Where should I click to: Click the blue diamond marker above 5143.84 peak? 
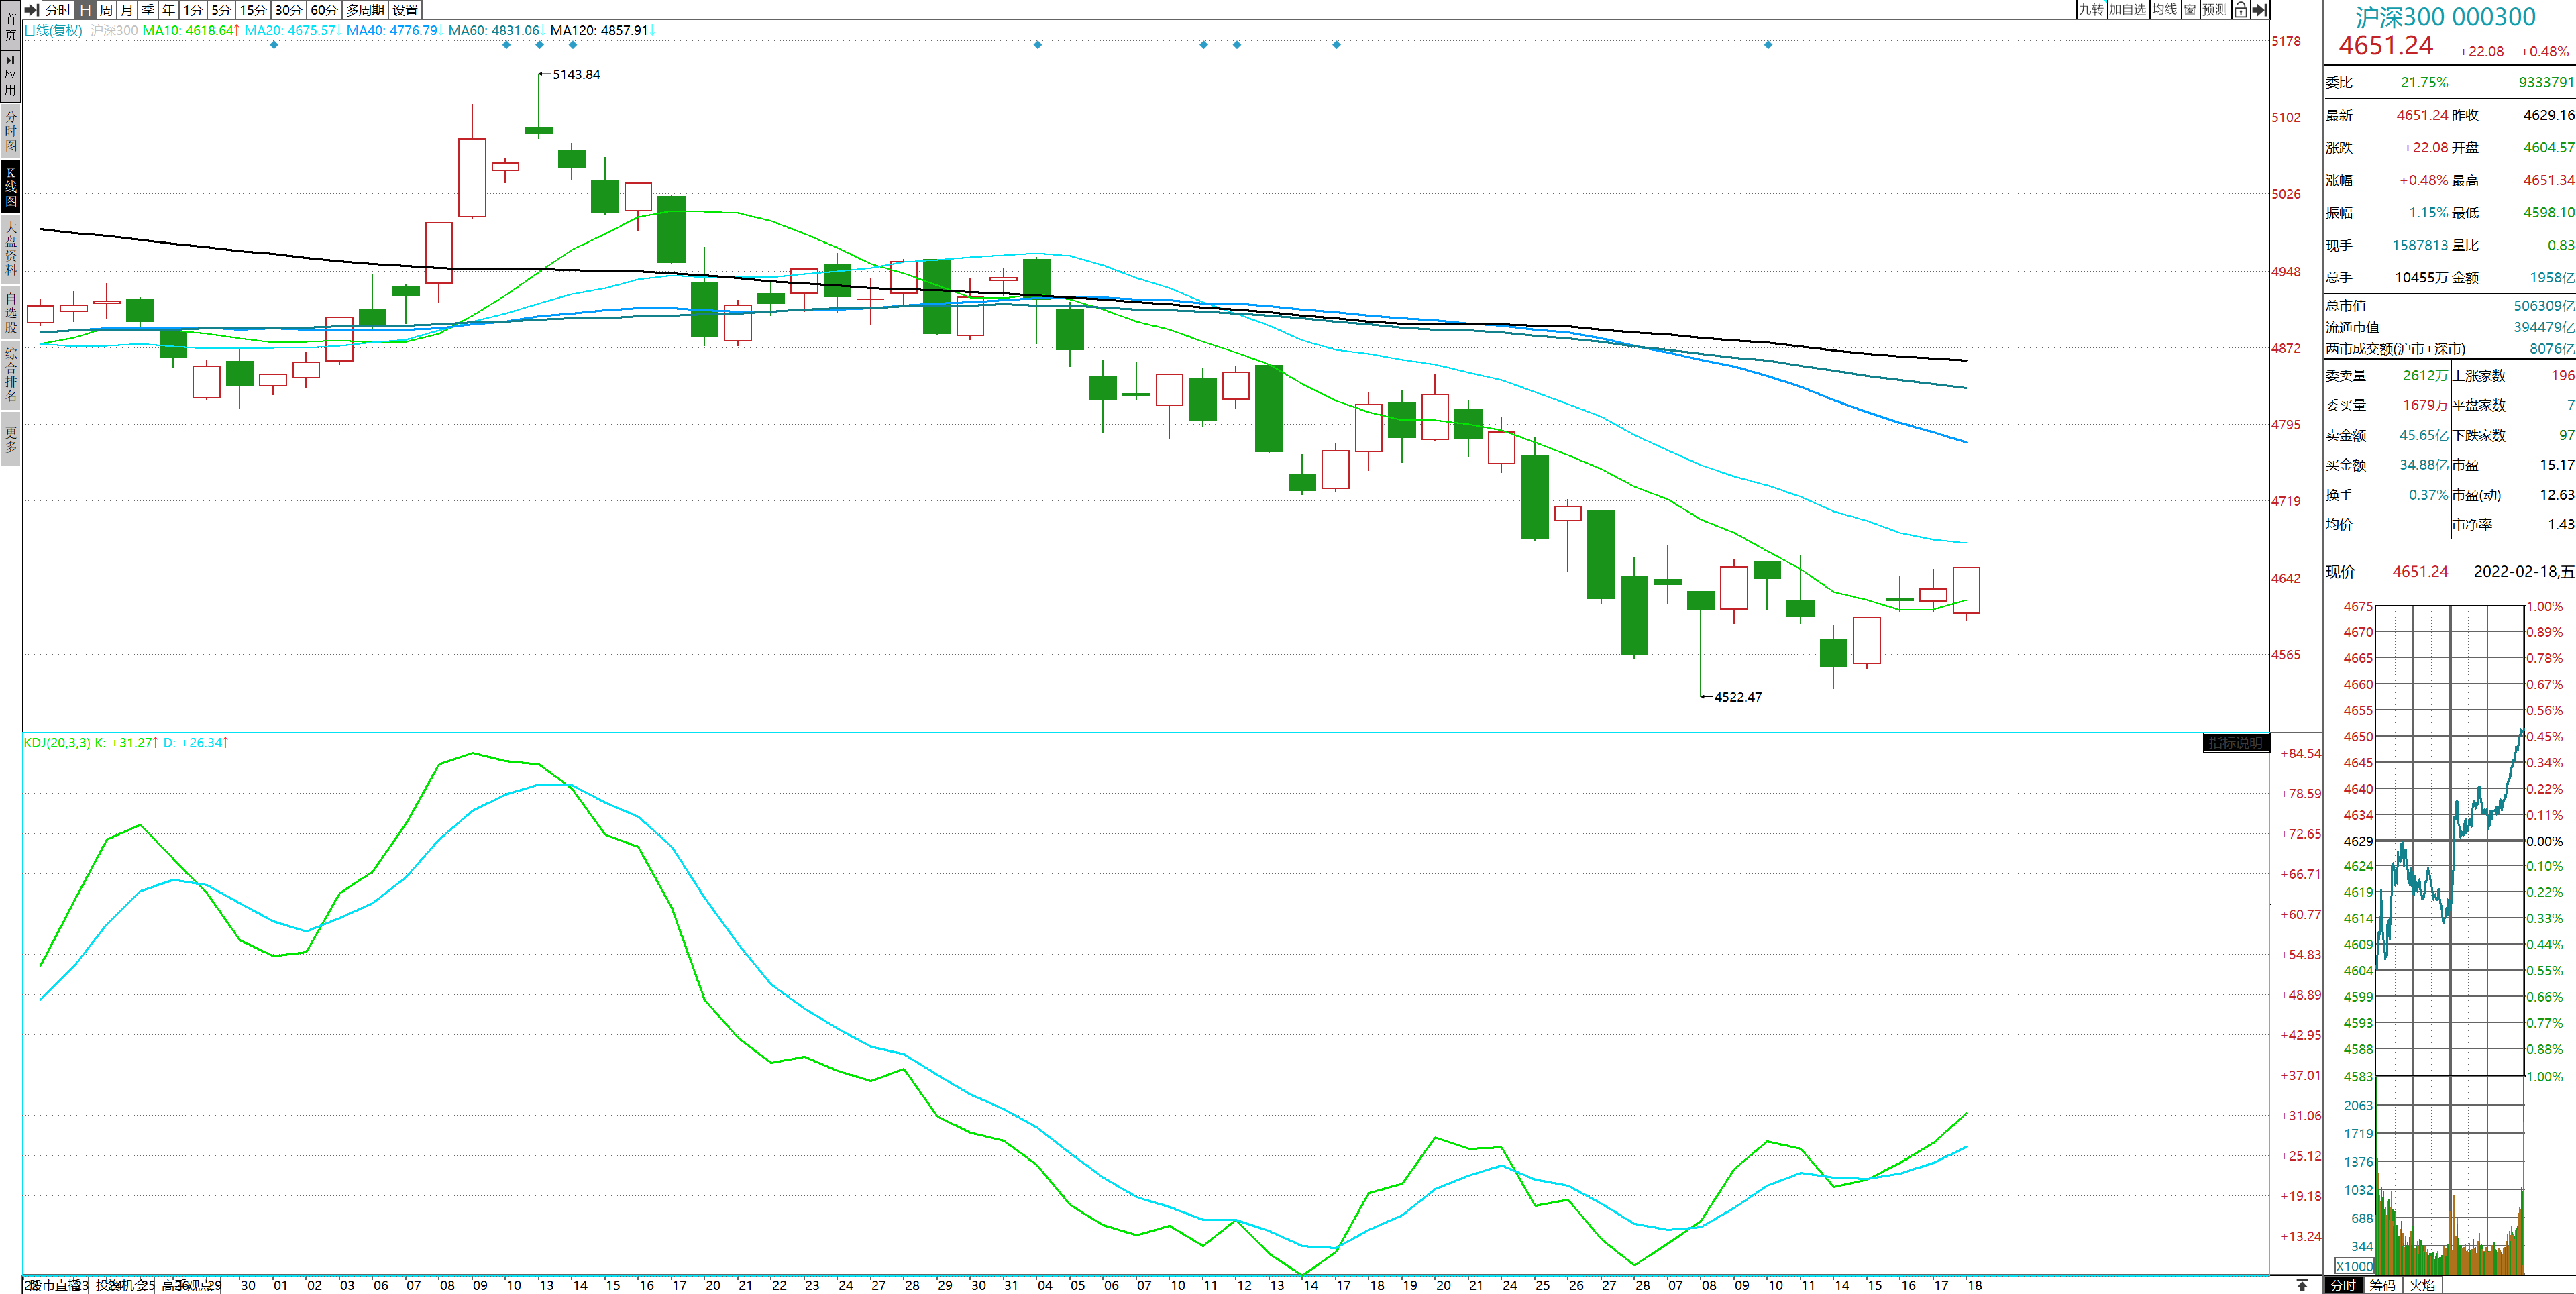[540, 45]
